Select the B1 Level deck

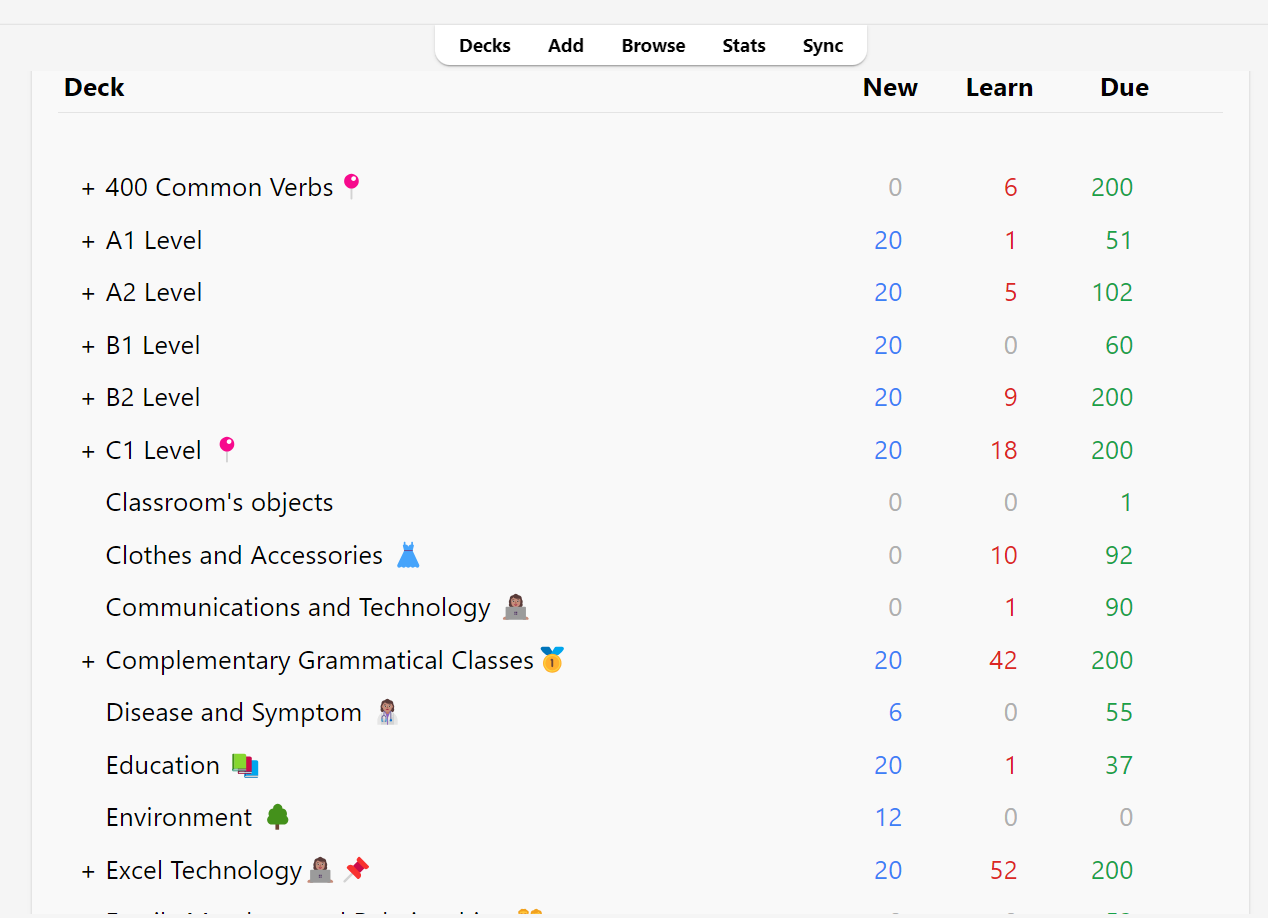(x=153, y=345)
